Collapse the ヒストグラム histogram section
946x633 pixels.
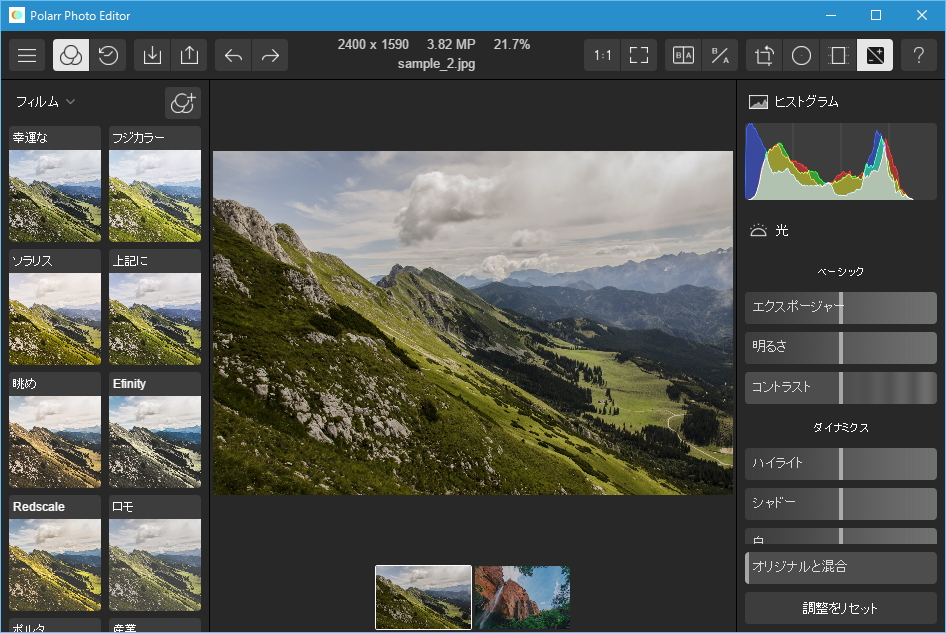tap(793, 102)
